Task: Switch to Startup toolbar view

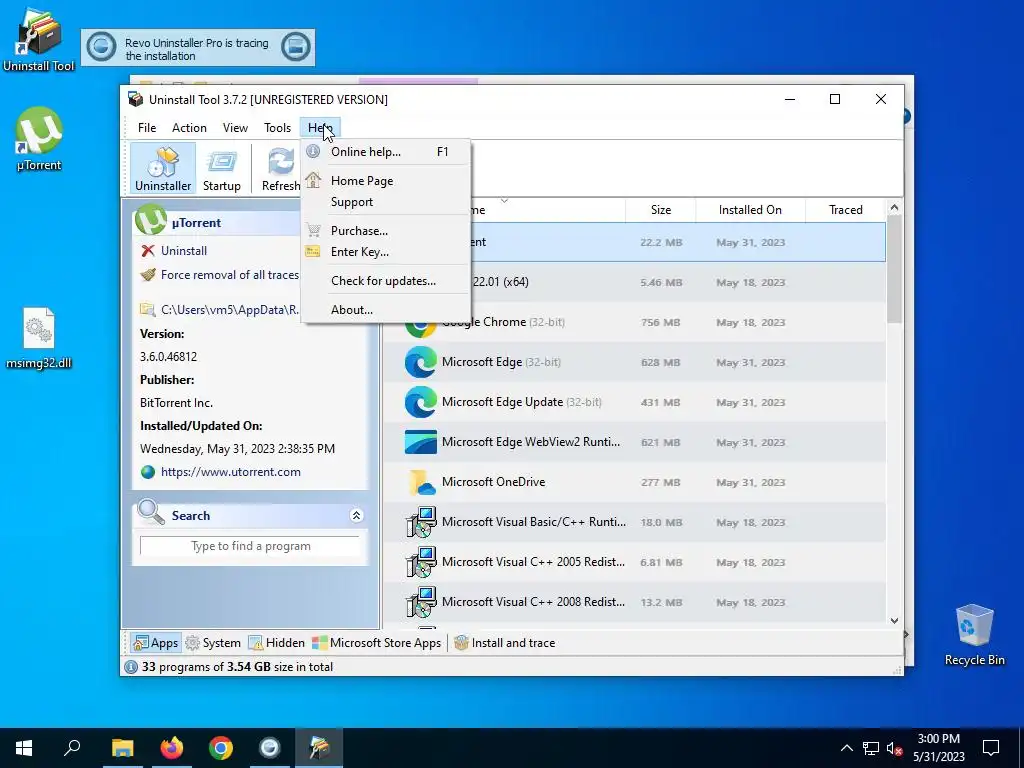Action: (221, 168)
